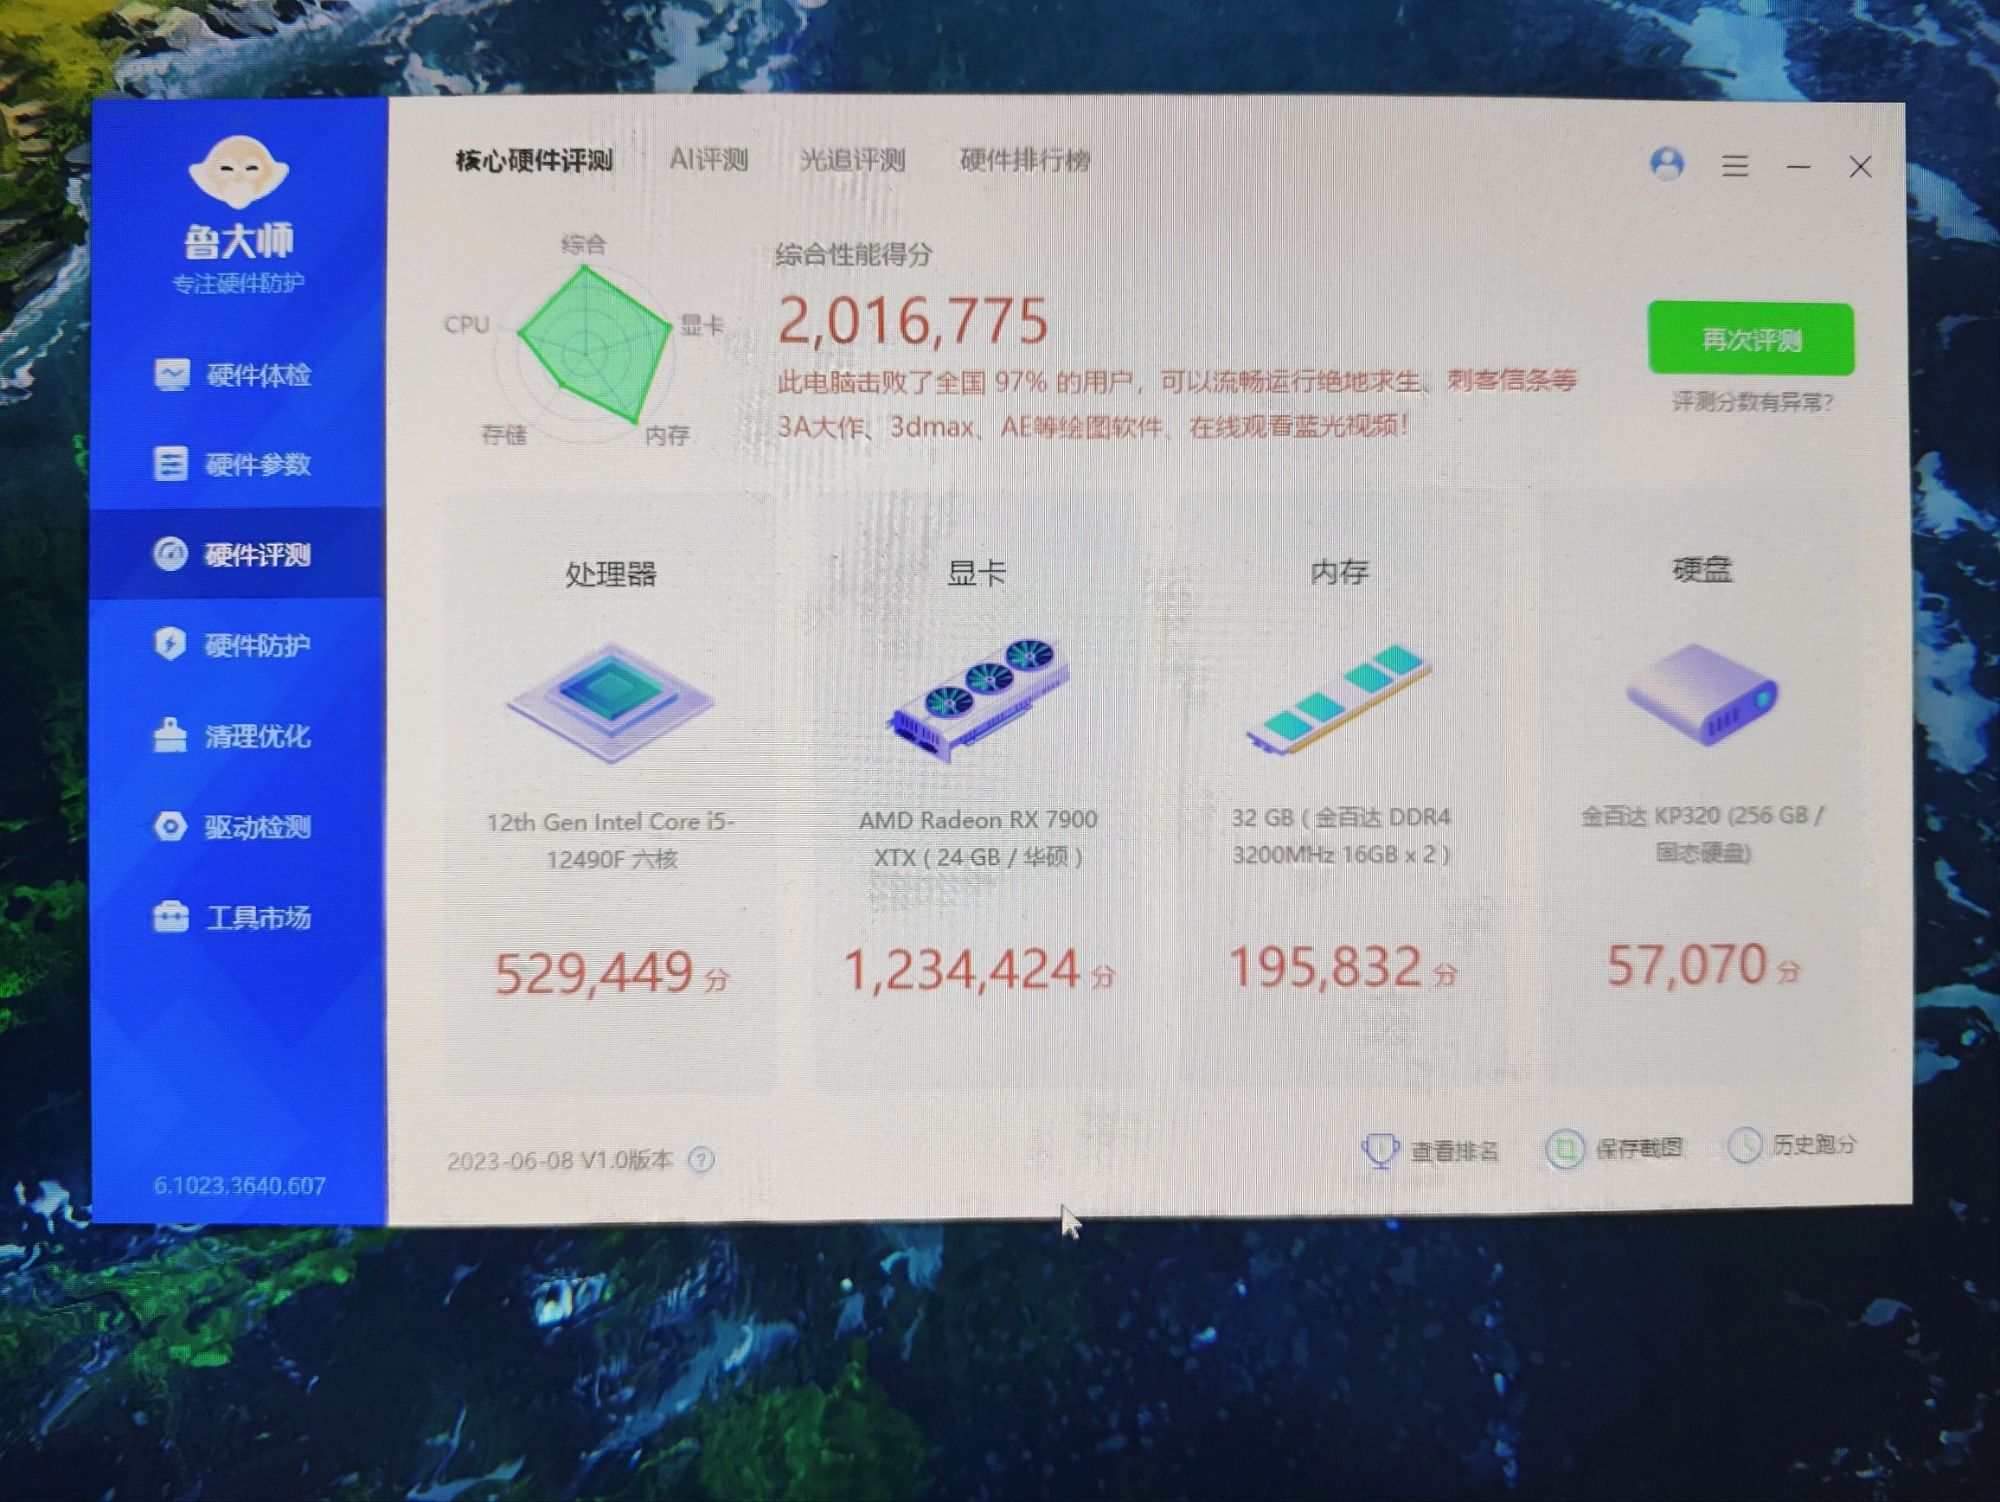Image resolution: width=2000 pixels, height=1502 pixels.
Task: Click the 综合性能得分 label
Action: [854, 255]
